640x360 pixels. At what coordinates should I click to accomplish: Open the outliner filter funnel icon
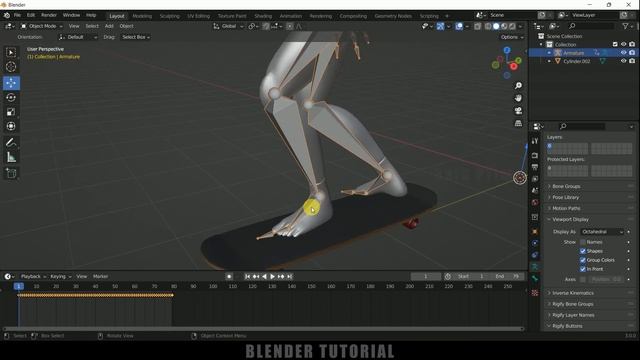pos(625,26)
